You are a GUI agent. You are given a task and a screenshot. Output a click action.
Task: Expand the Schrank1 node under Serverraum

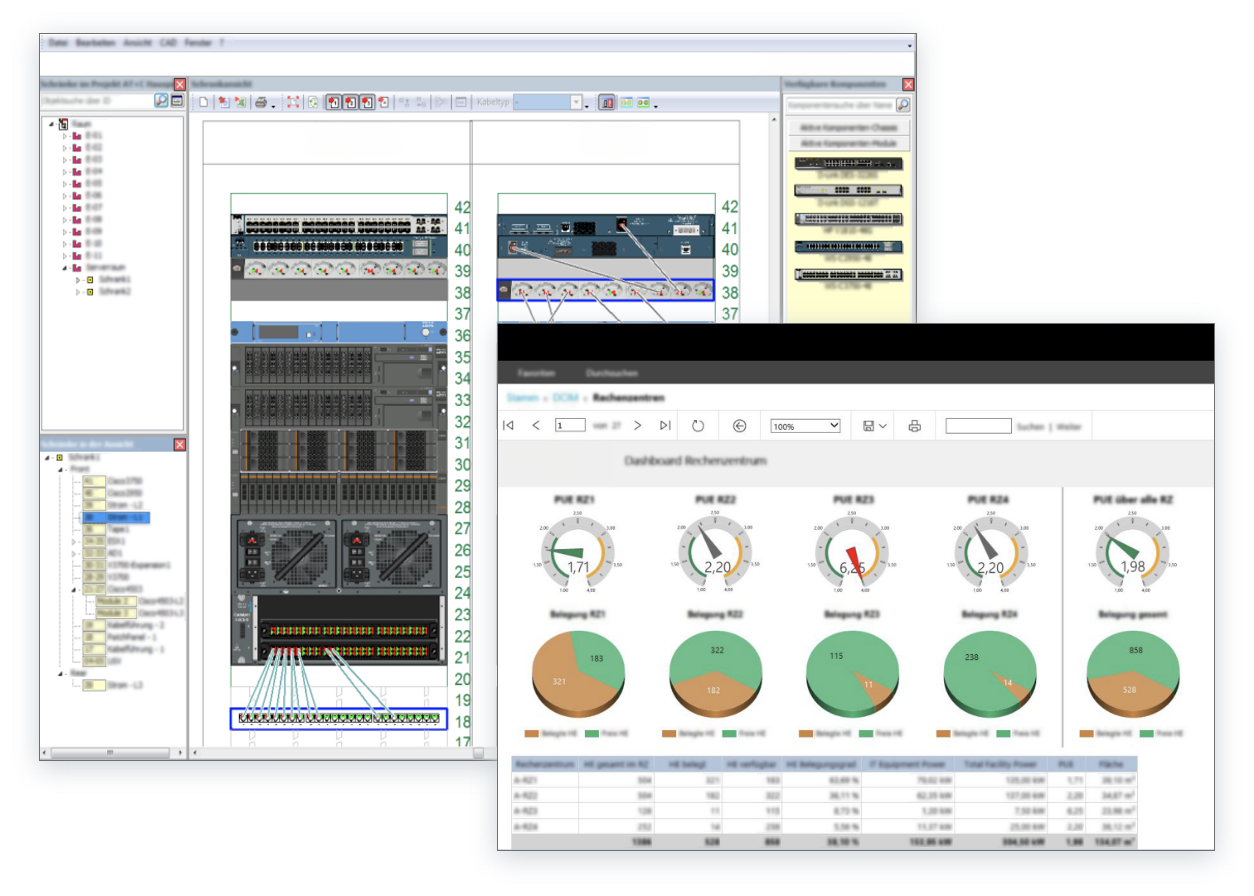click(78, 280)
